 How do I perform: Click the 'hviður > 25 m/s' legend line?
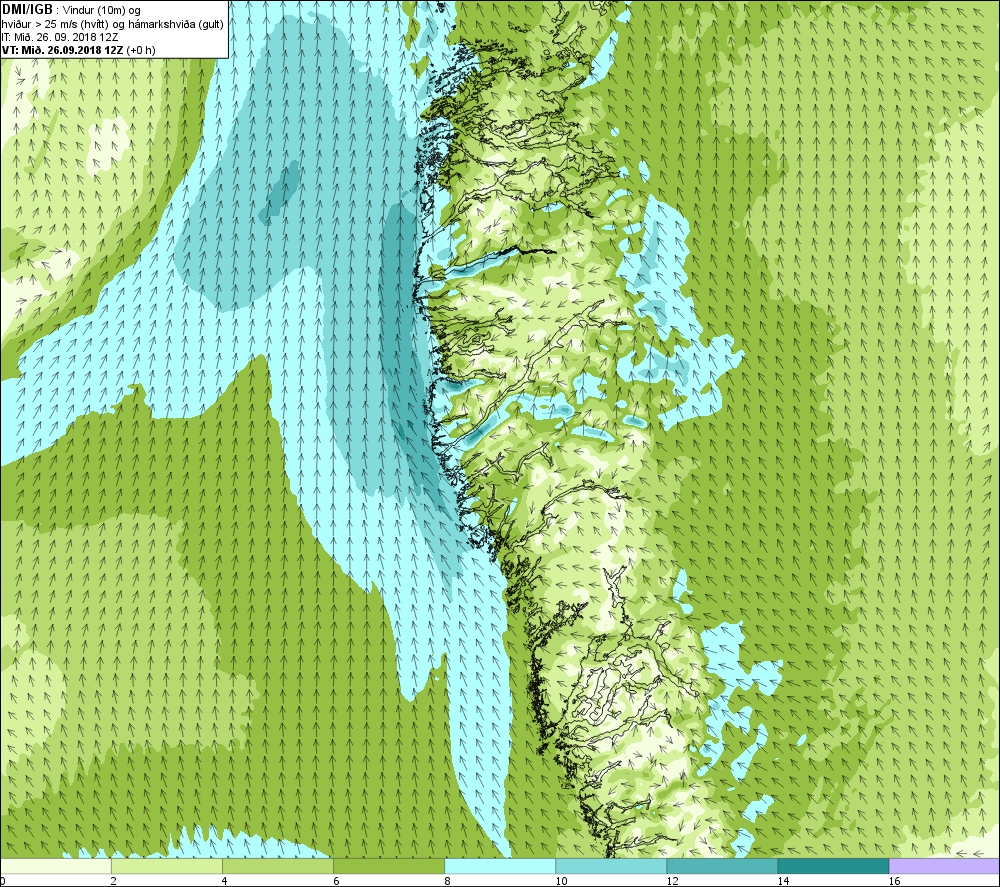(112, 24)
